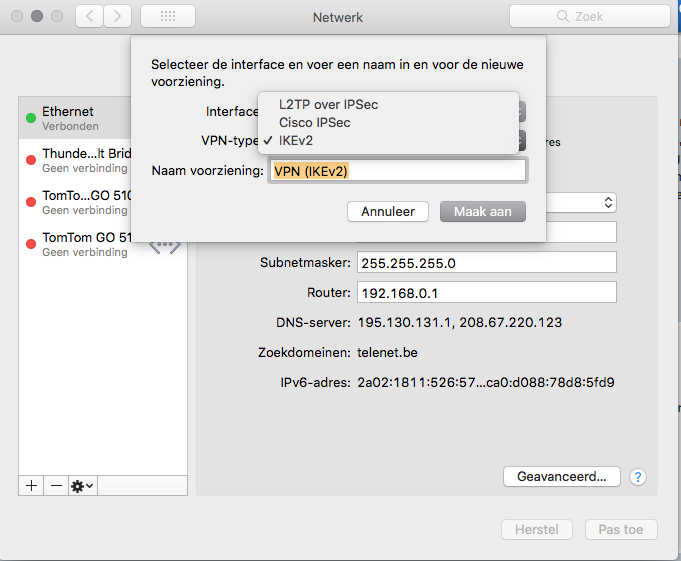Click the Subnetmasker field
The image size is (681, 561).
coord(485,262)
